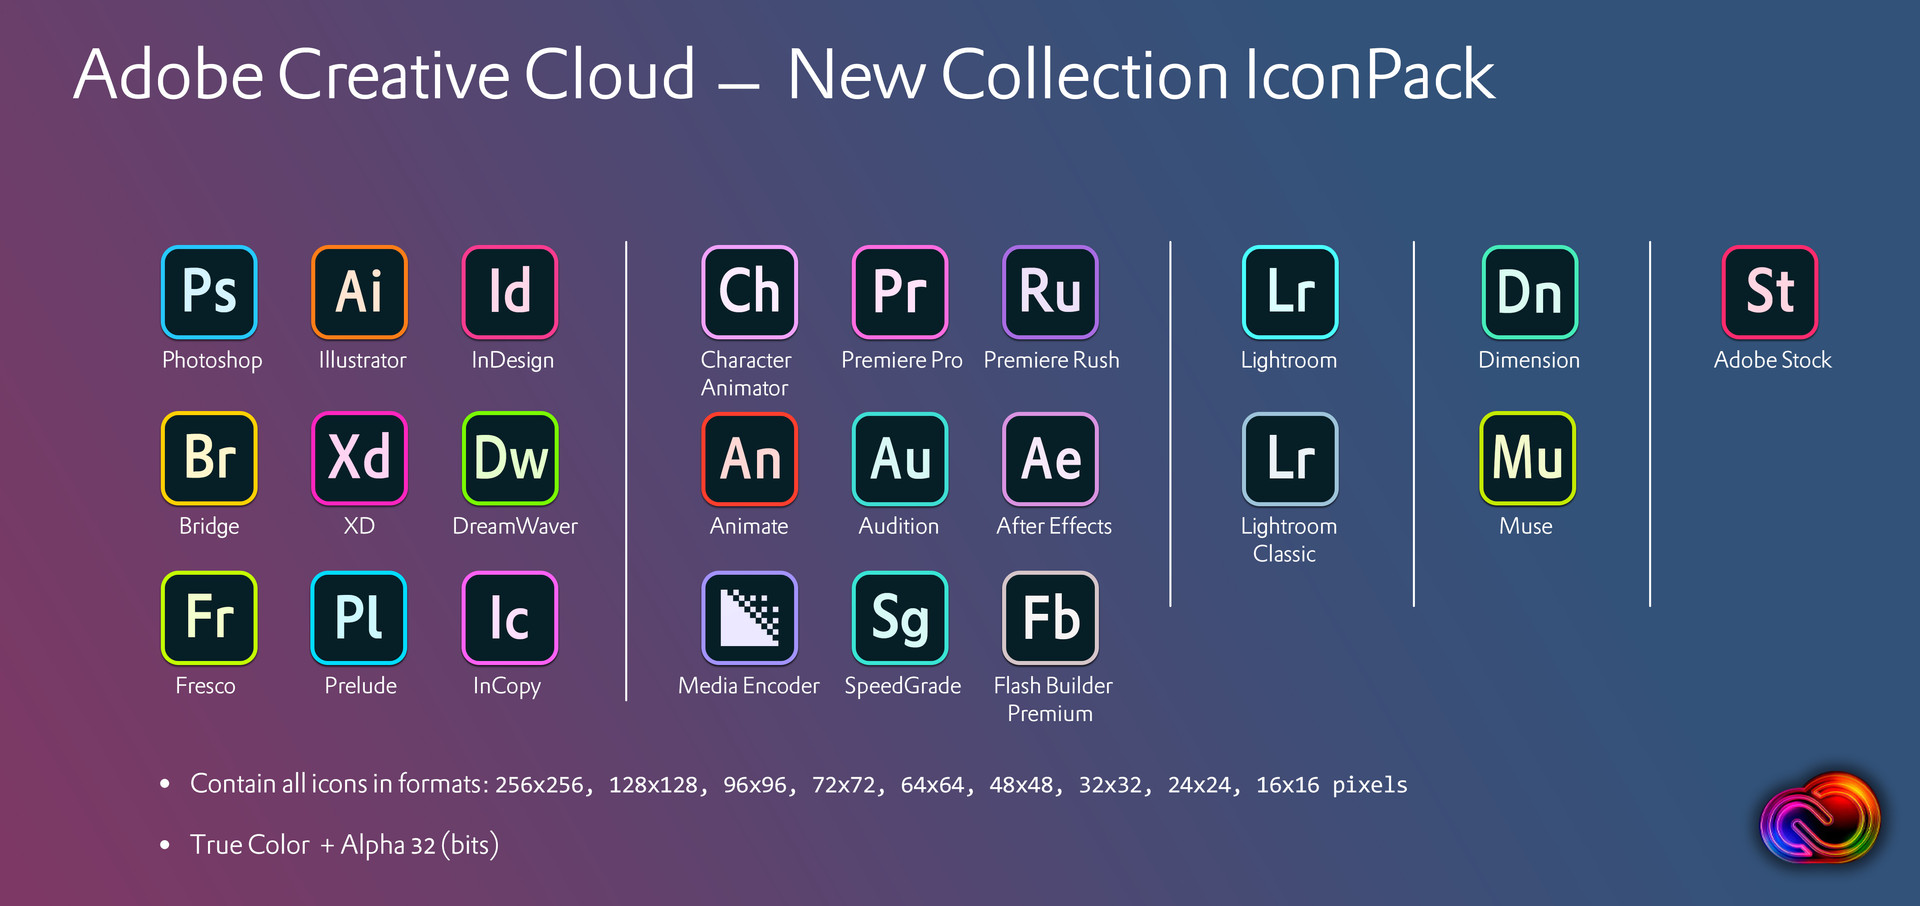1920x906 pixels.
Task: Select the Lightroom Classic Lr icon
Action: (1290, 458)
